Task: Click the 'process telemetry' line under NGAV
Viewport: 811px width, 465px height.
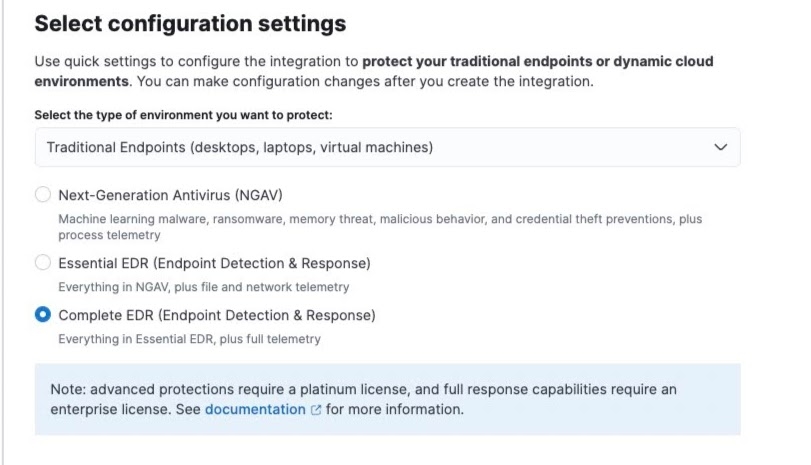Action: (x=110, y=235)
